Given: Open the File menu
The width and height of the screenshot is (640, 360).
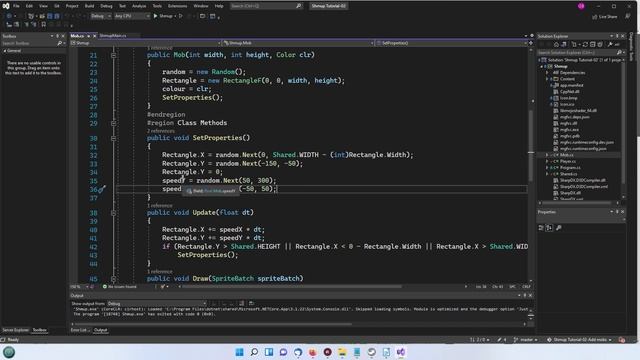Looking at the screenshot, I should tap(16, 6).
